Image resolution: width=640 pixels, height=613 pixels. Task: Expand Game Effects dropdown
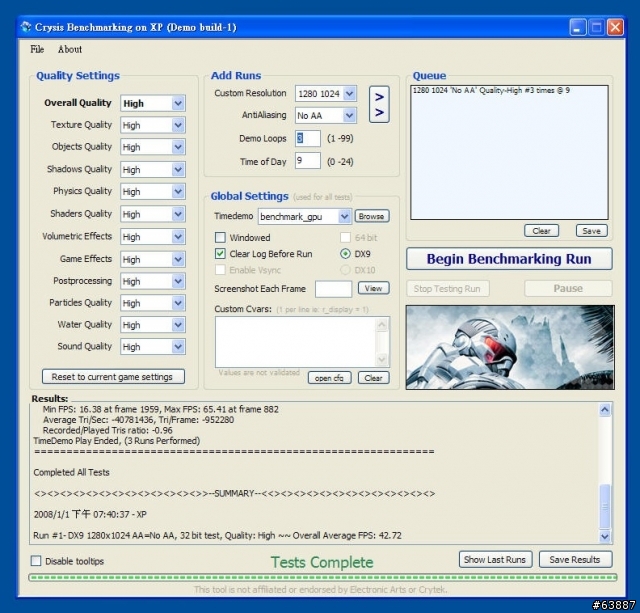178,259
